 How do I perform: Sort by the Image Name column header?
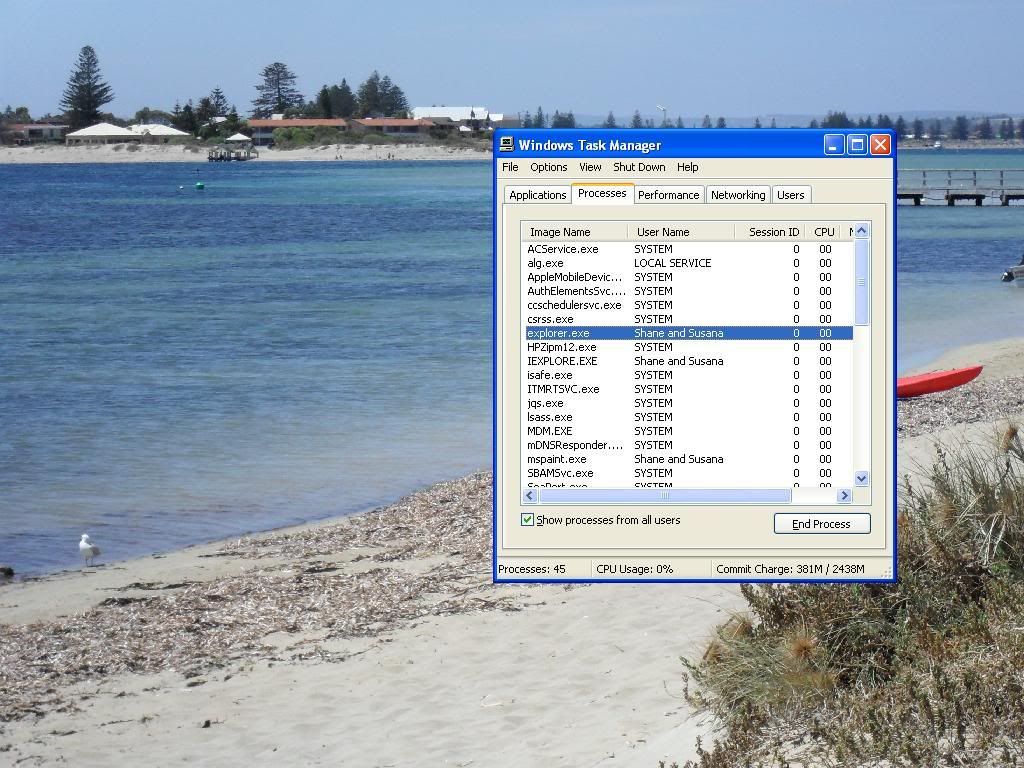point(575,232)
